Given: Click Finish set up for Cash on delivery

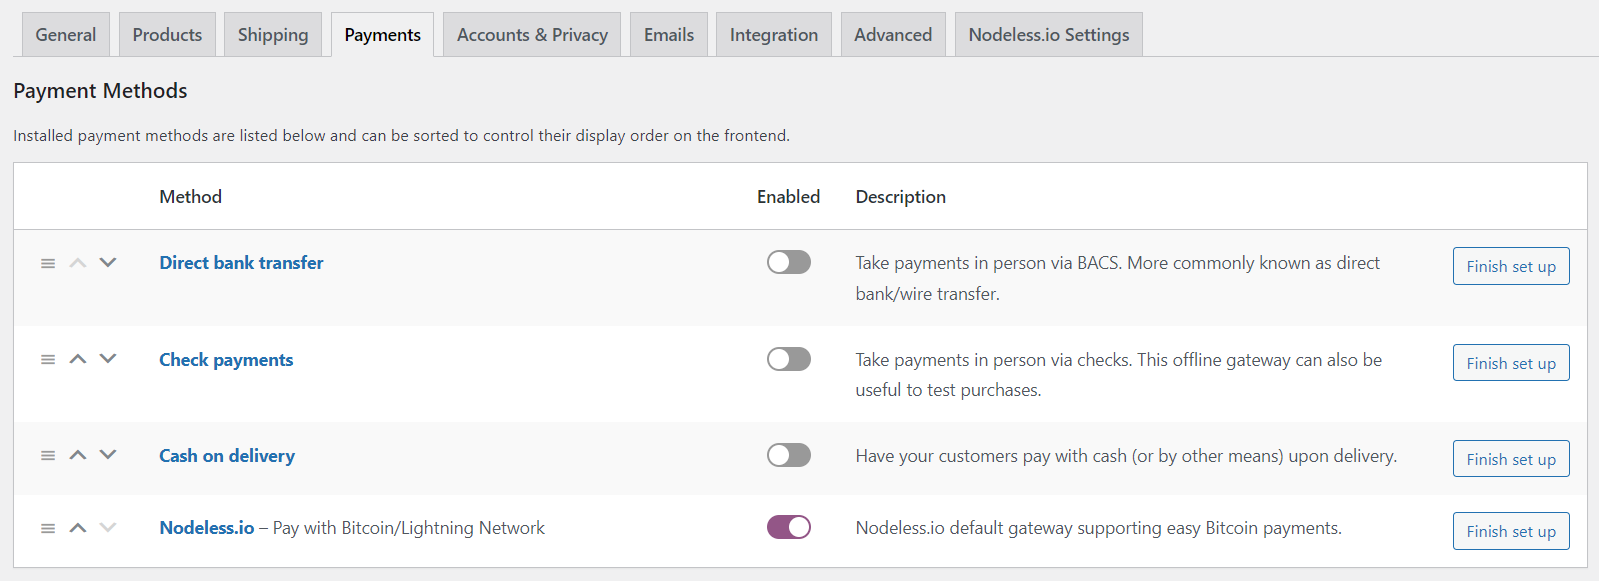Looking at the screenshot, I should [1510, 459].
